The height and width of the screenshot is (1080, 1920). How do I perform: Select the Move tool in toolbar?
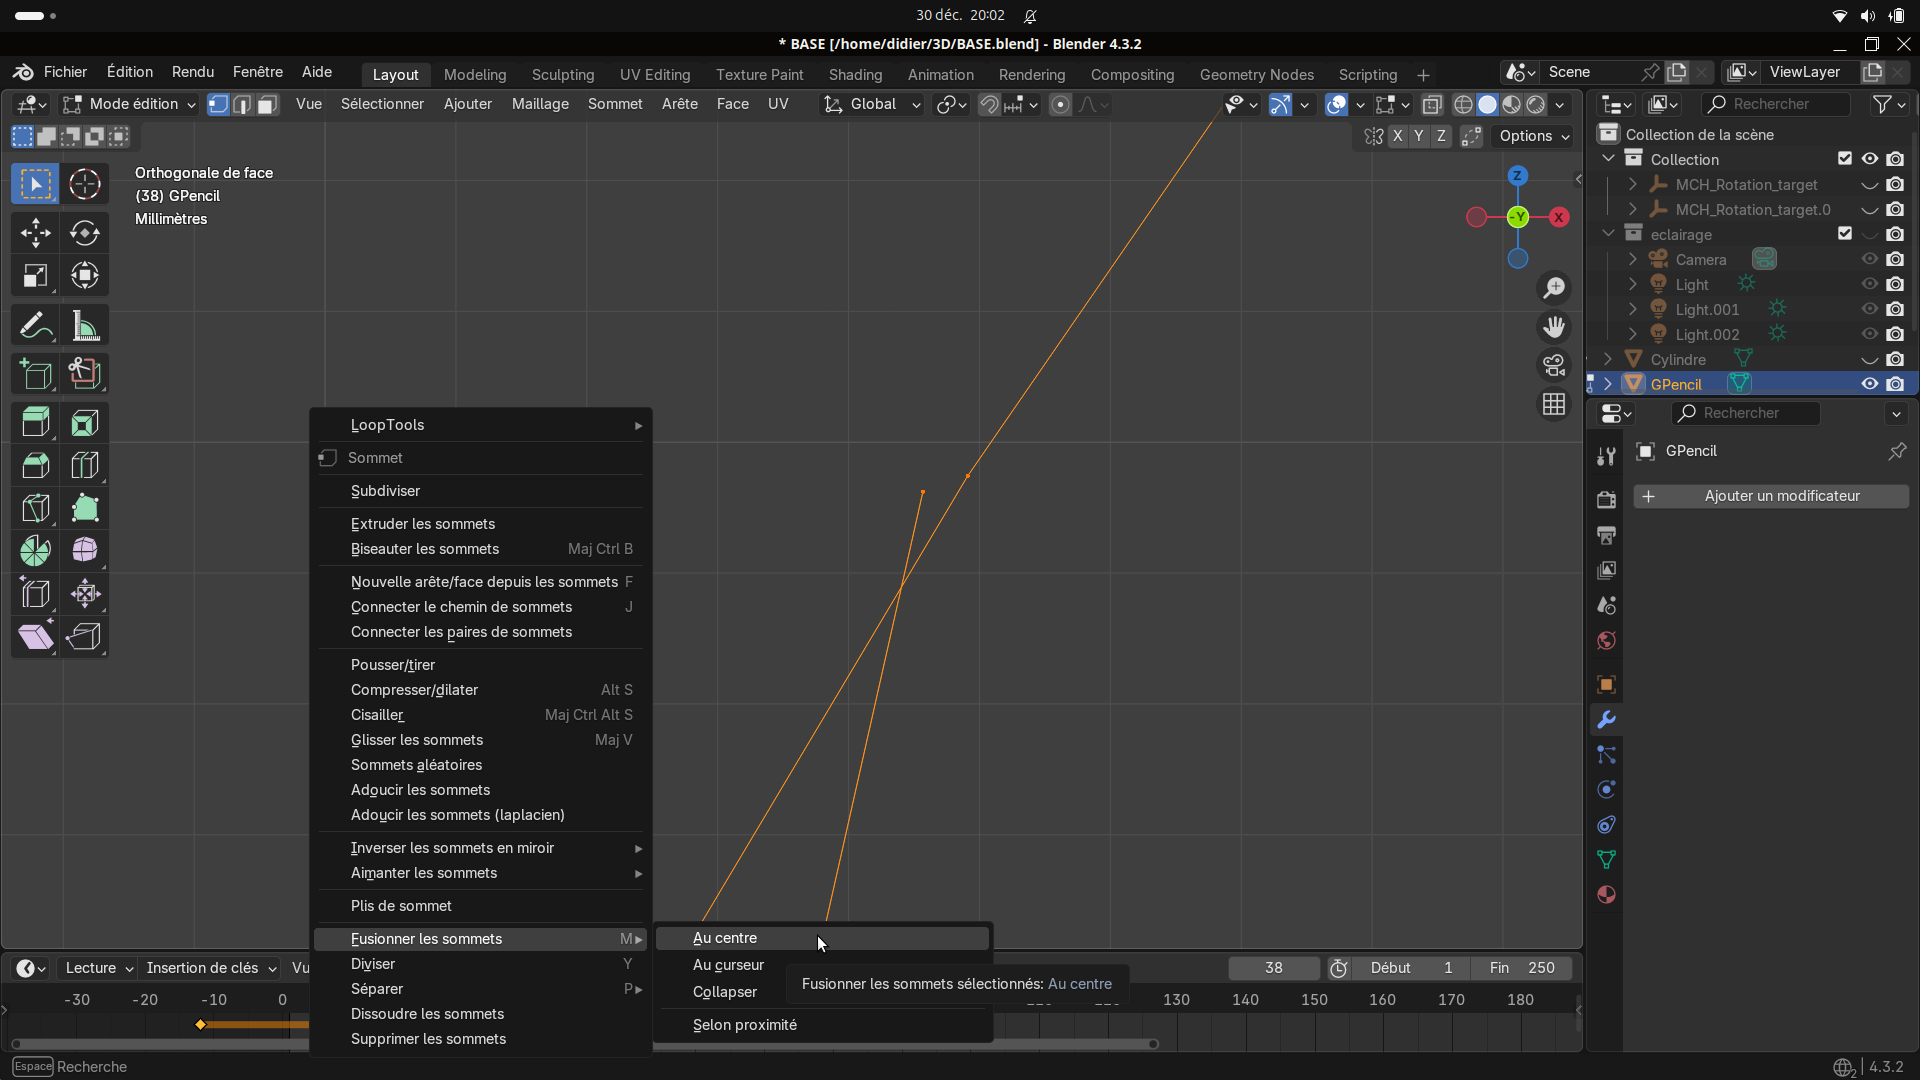35,233
